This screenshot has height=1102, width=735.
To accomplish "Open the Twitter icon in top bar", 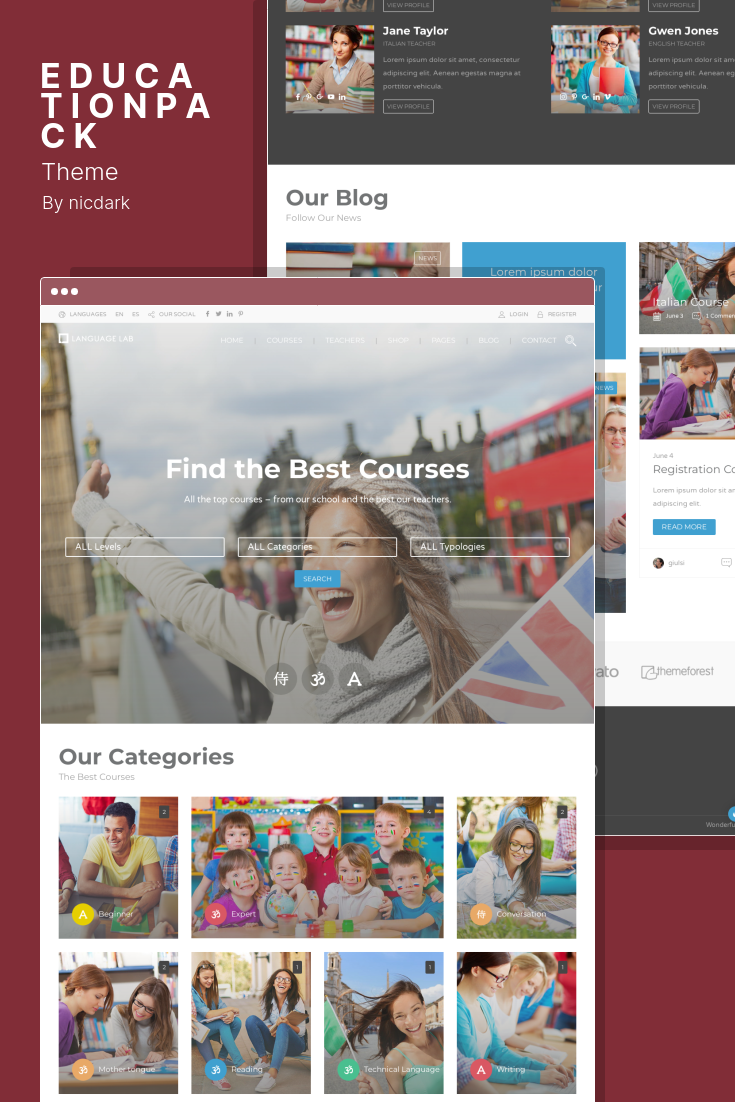I will [x=219, y=314].
